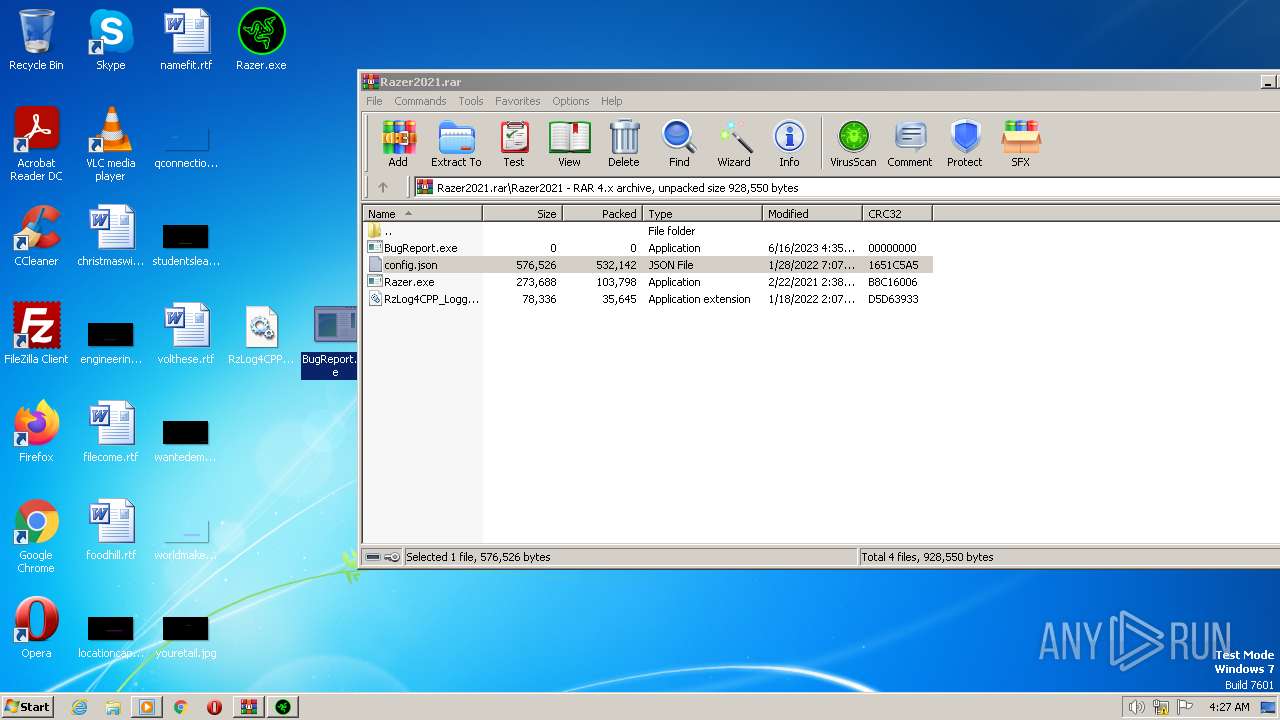Select the volthese.rtf desktop file

[x=186, y=334]
